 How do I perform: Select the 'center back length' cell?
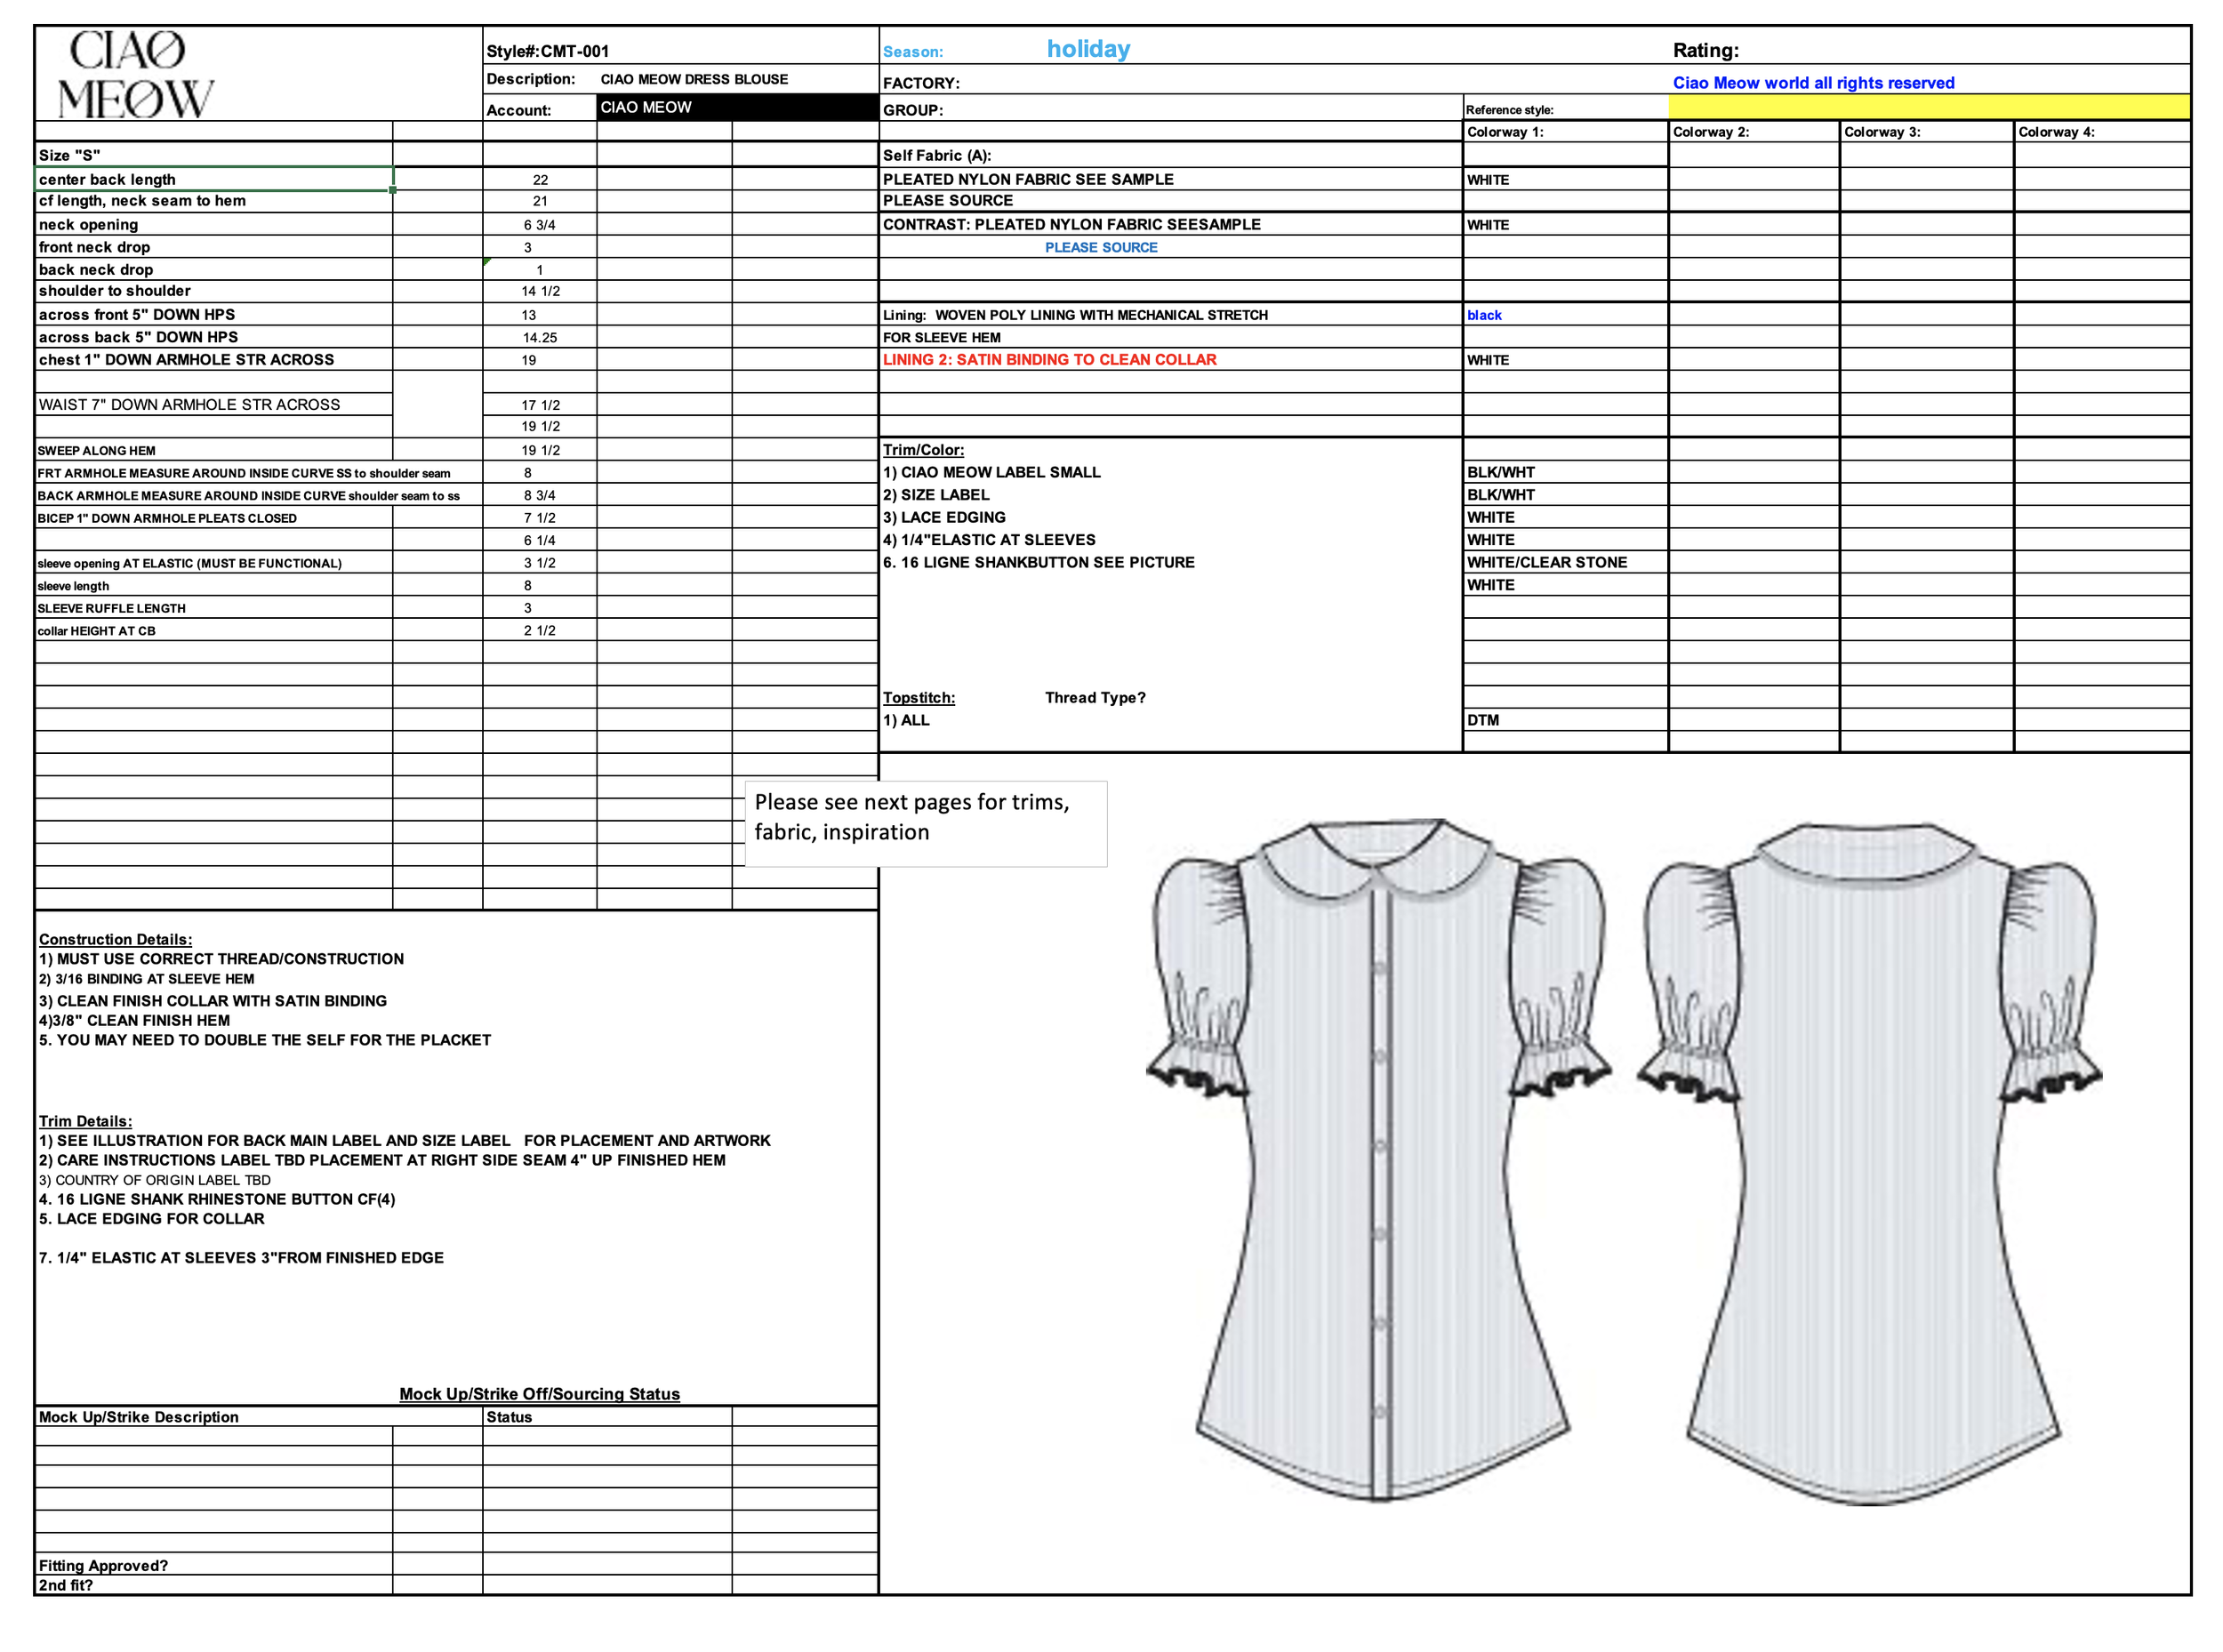[213, 179]
